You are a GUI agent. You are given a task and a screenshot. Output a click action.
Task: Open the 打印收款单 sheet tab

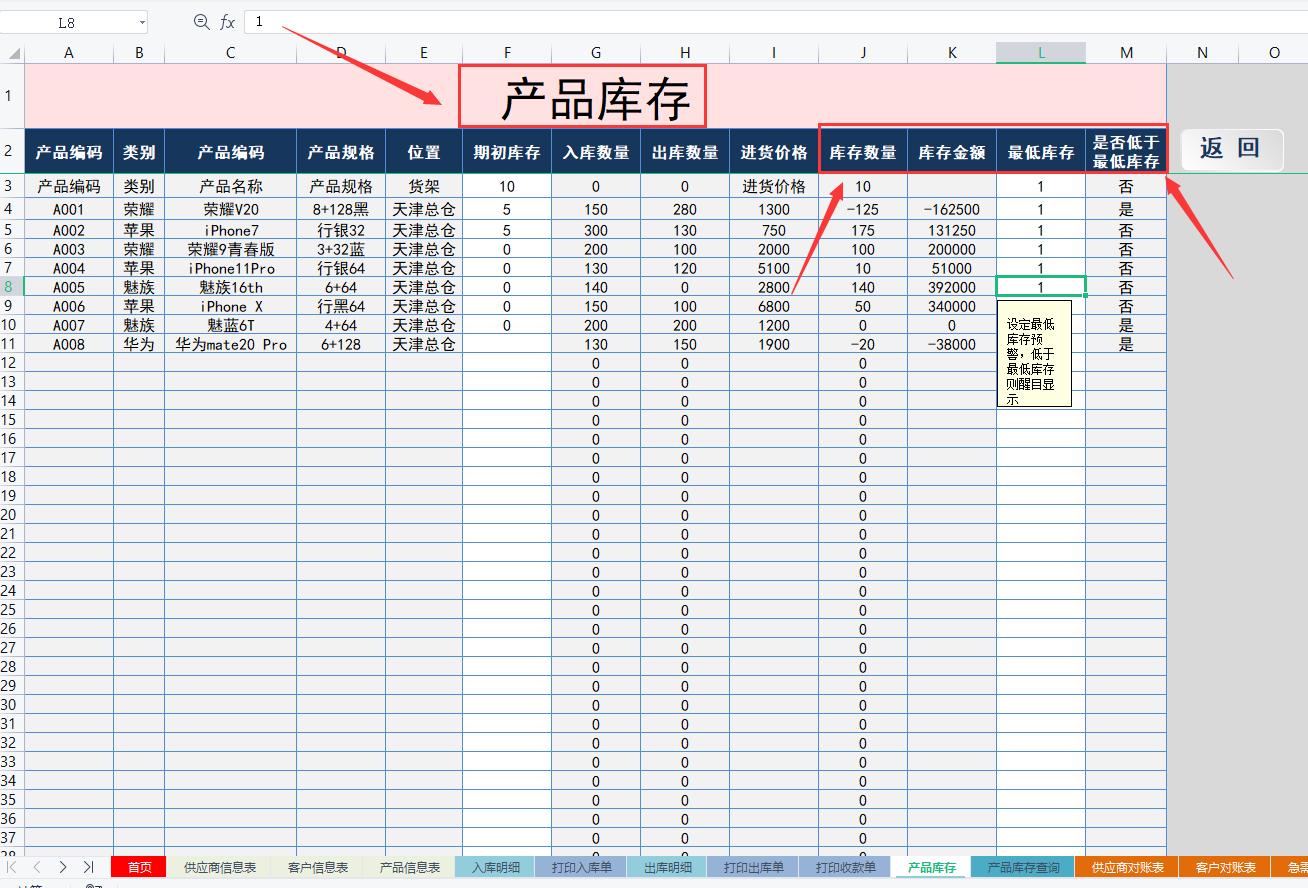(845, 867)
